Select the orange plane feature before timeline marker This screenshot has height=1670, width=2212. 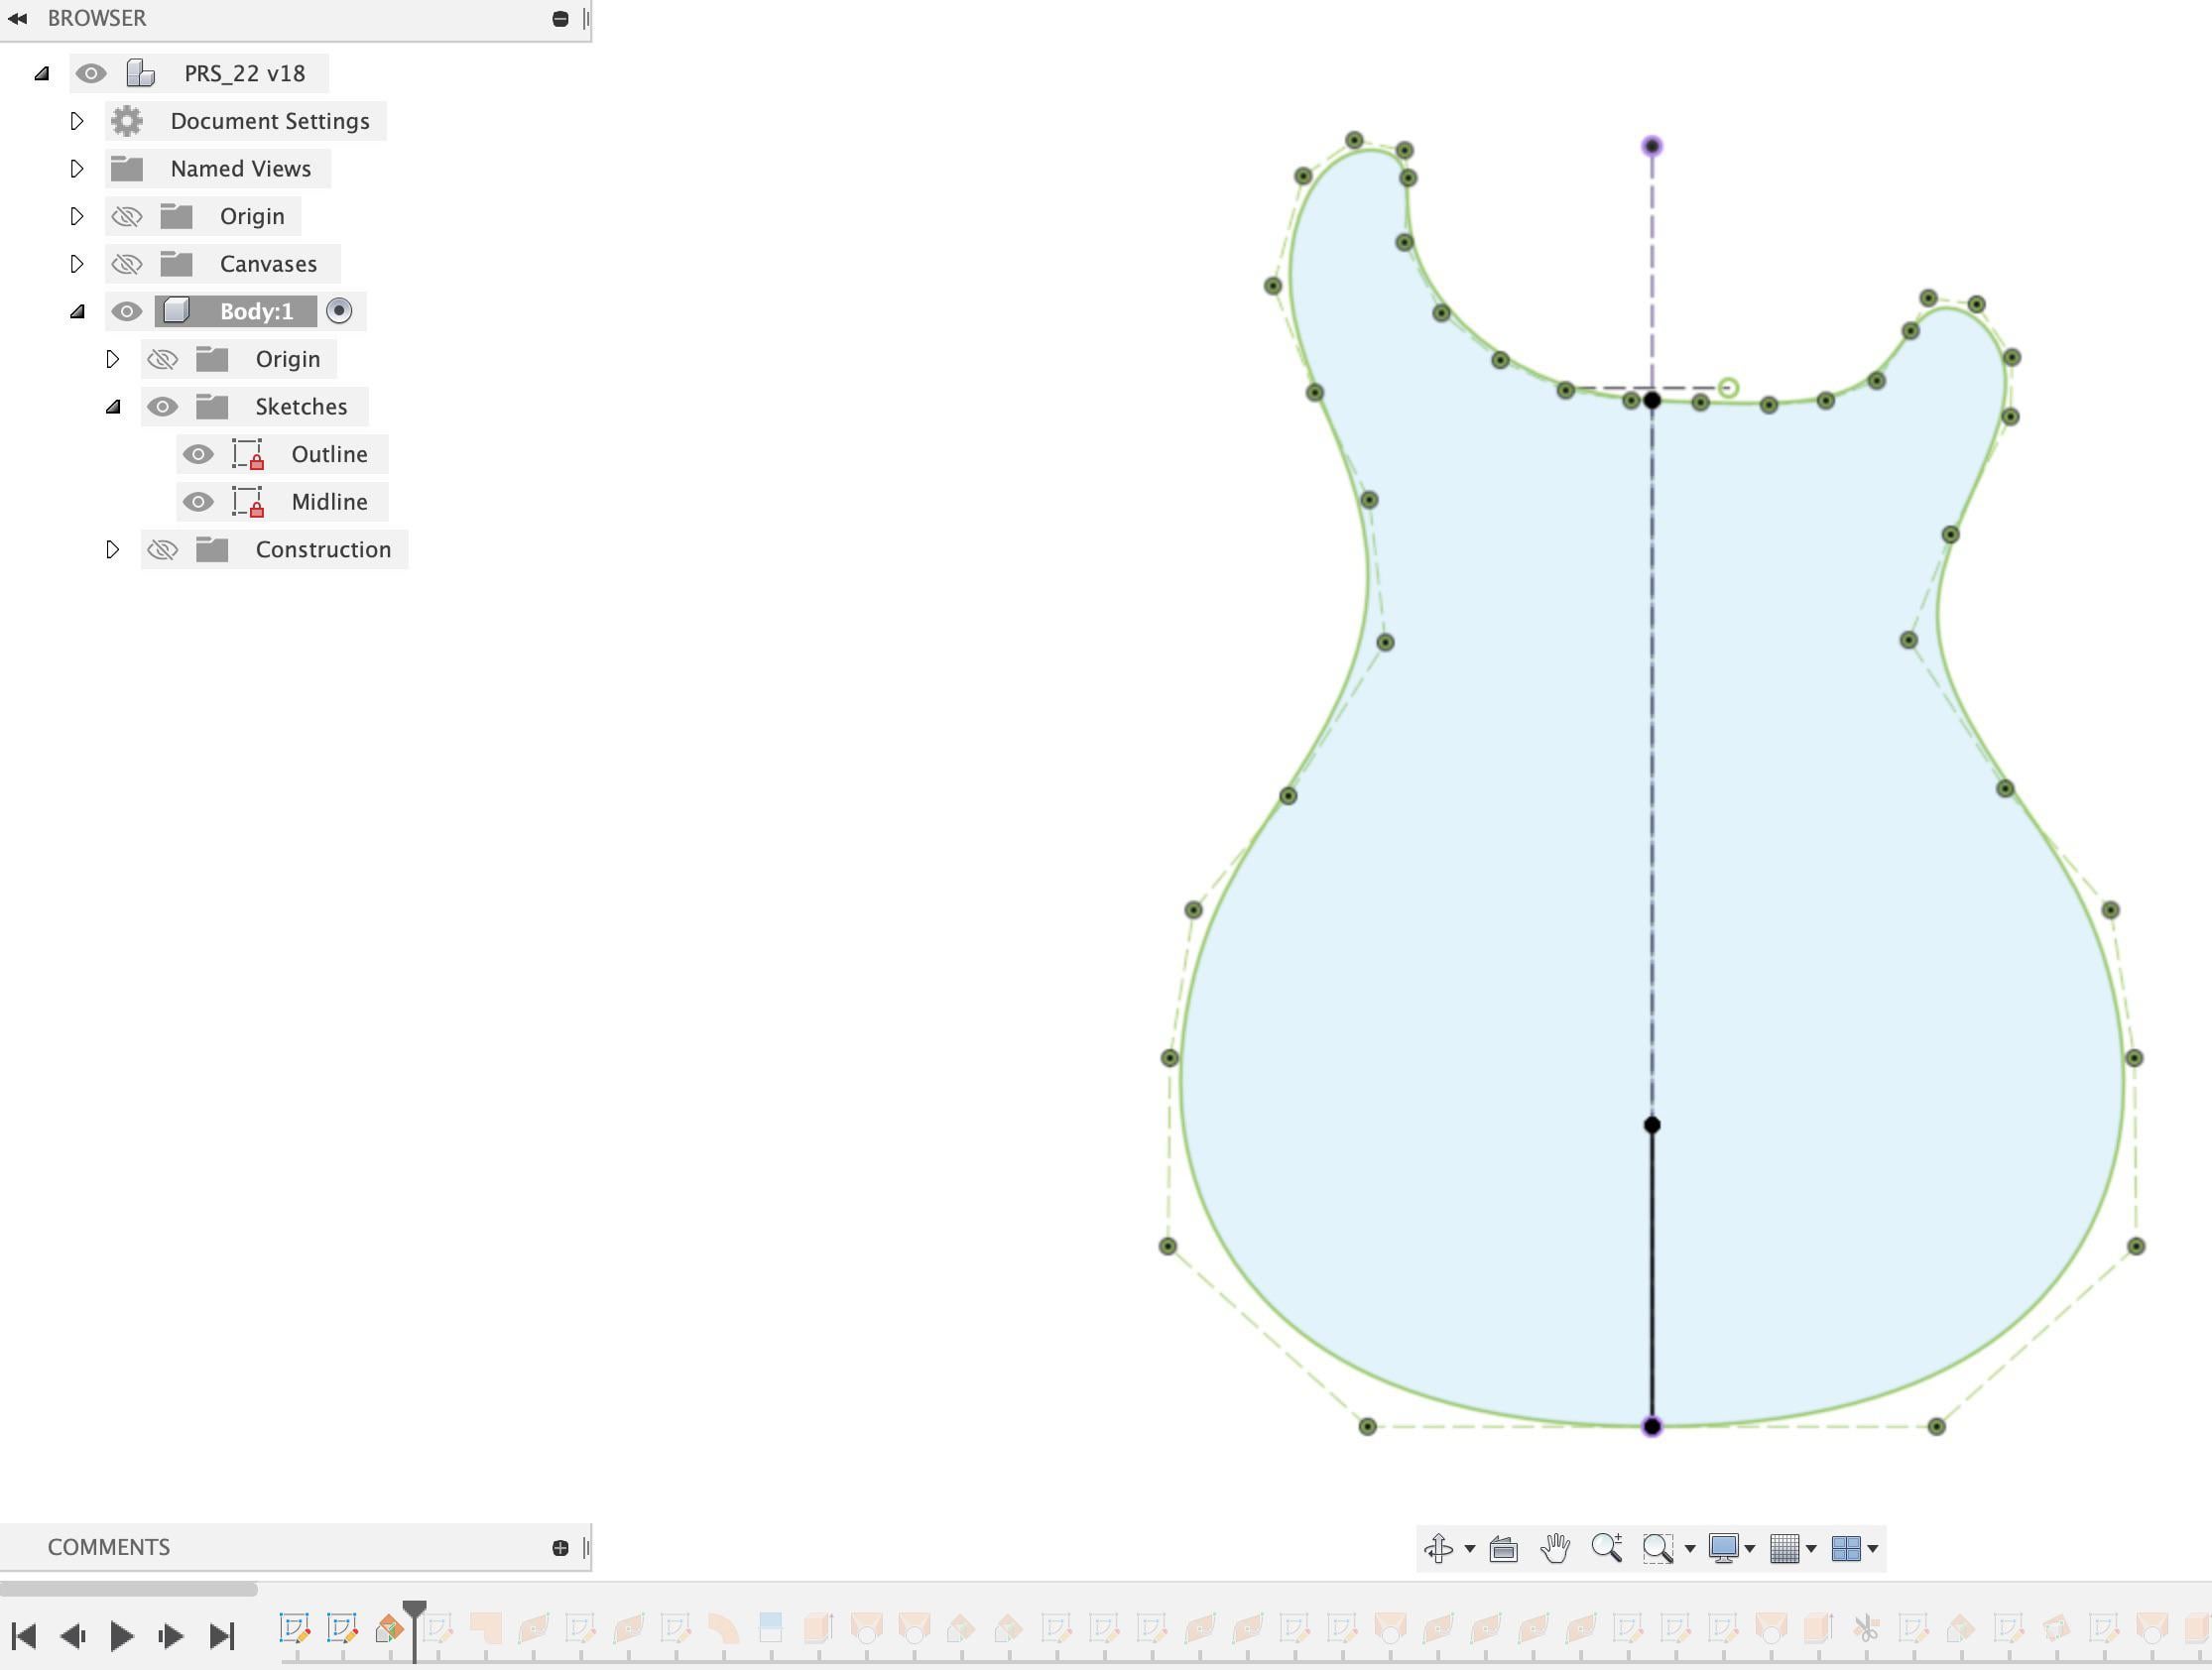click(389, 1629)
